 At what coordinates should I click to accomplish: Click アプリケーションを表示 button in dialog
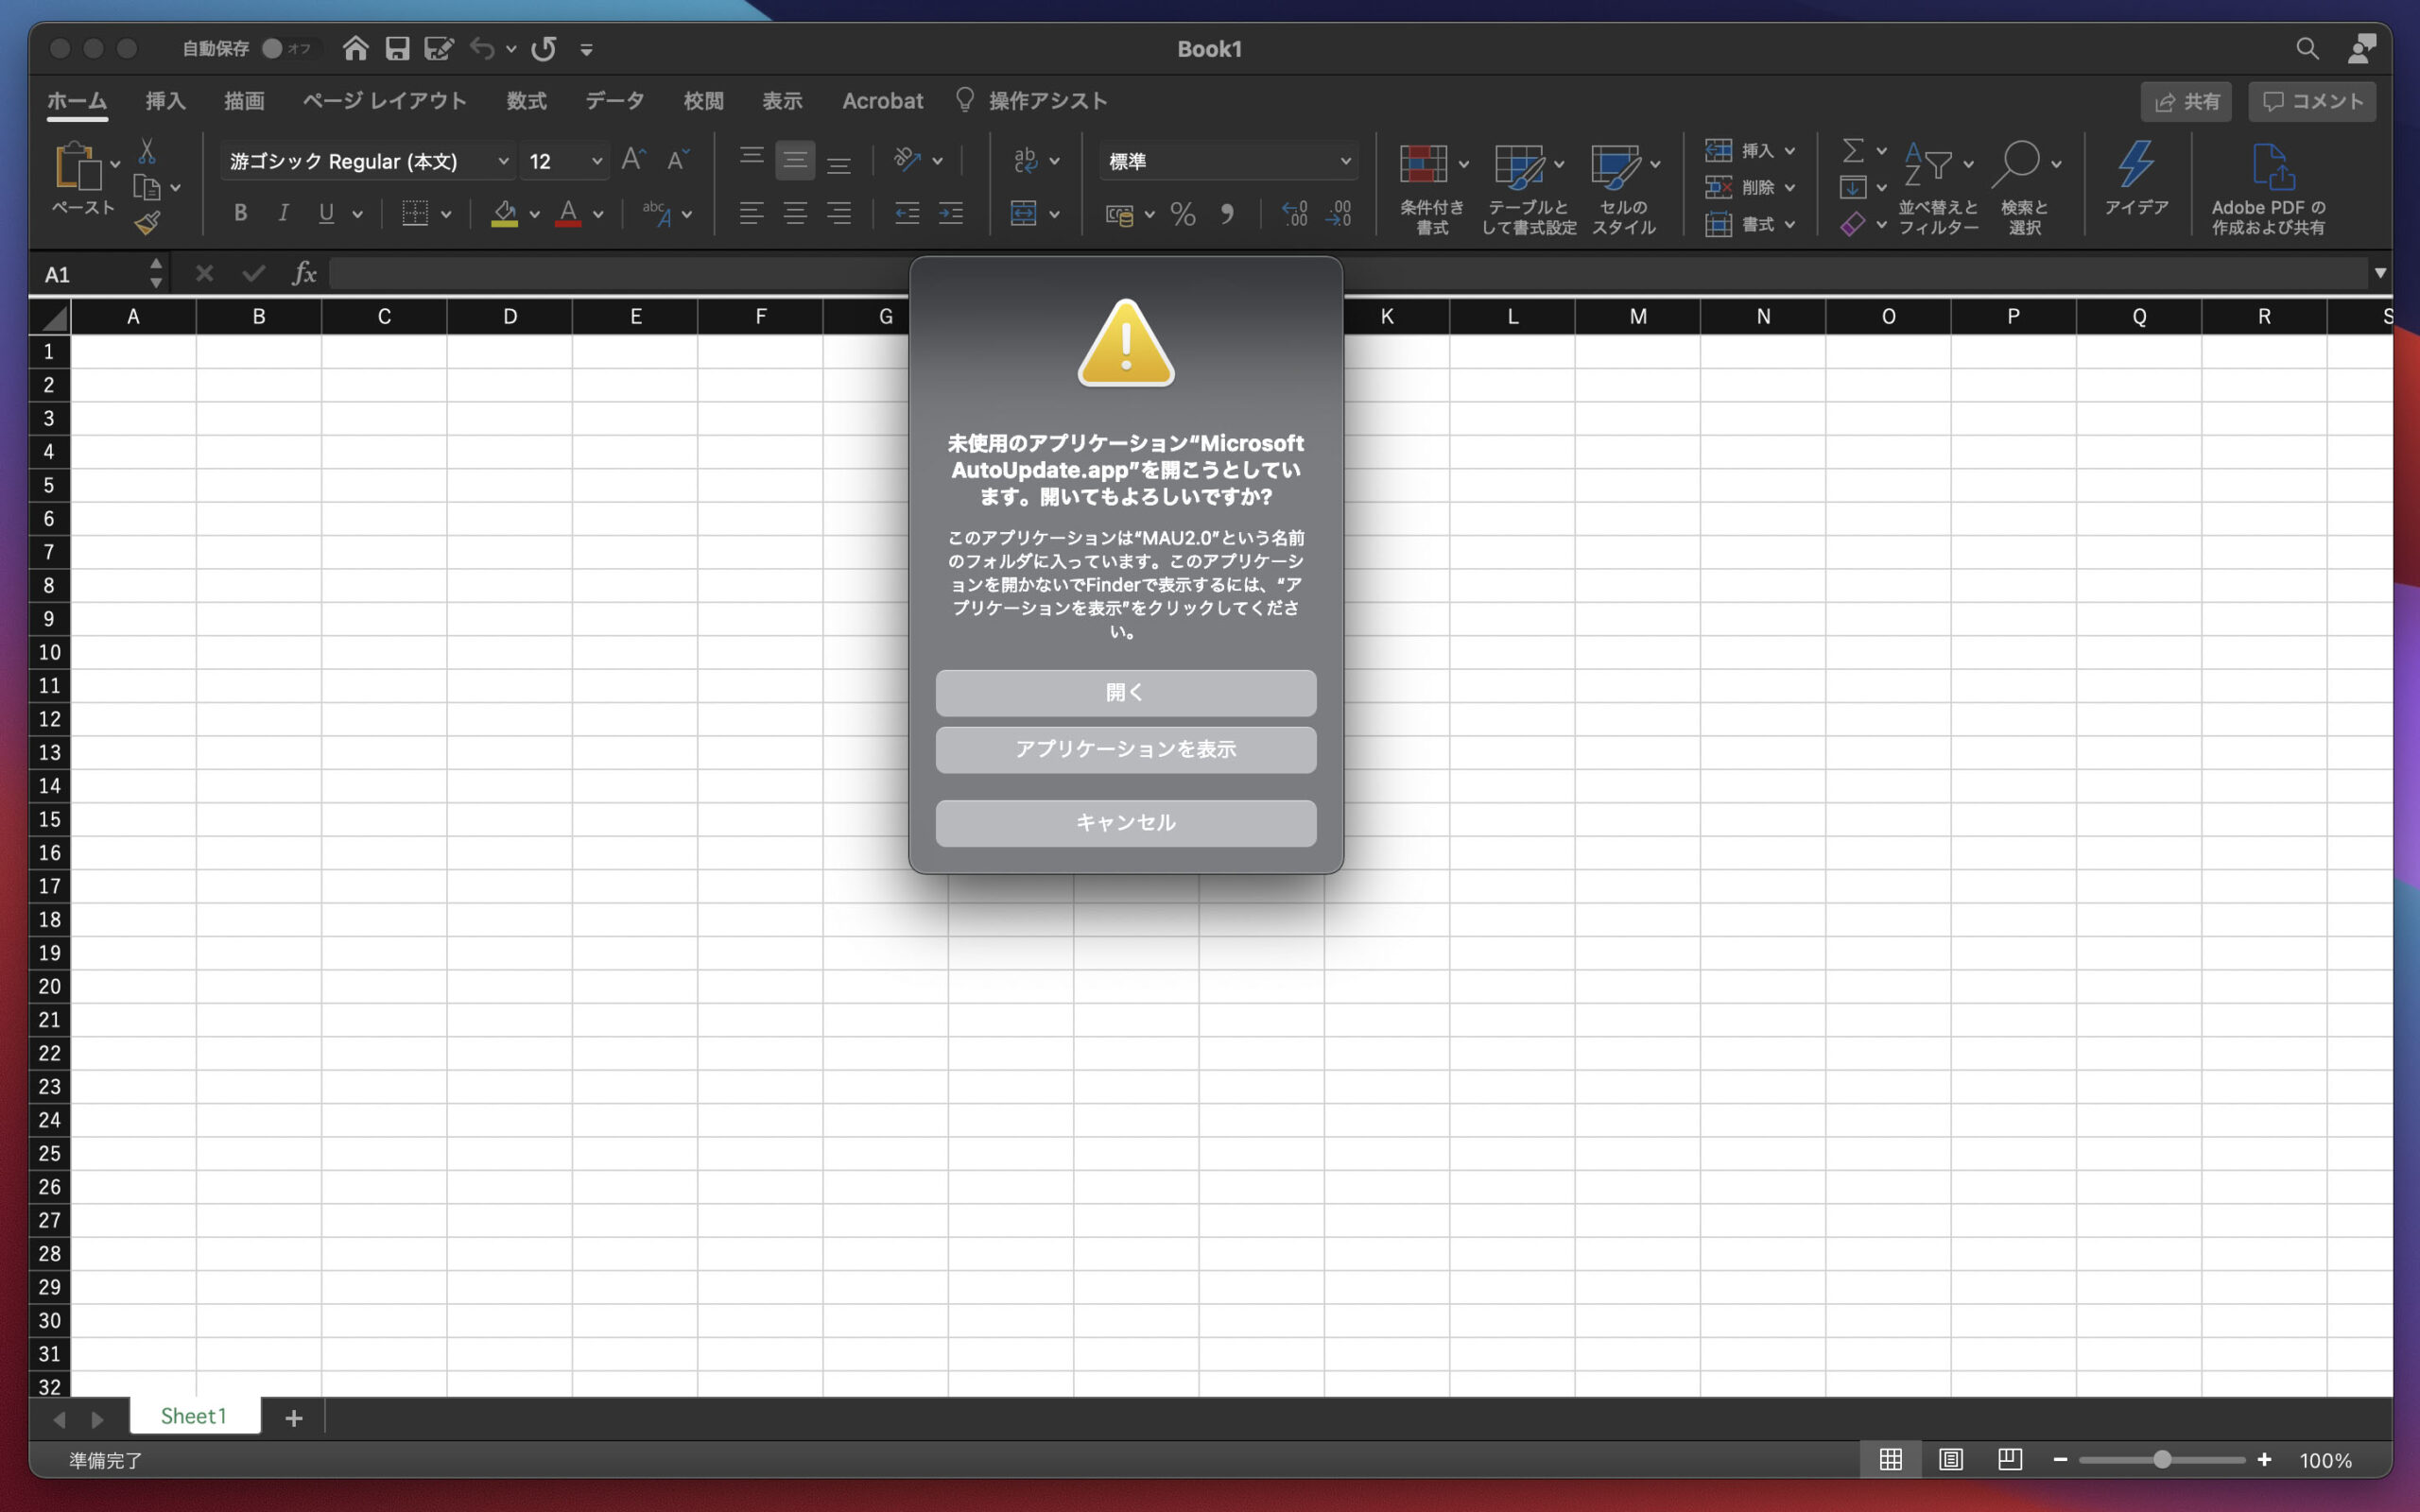1126,749
